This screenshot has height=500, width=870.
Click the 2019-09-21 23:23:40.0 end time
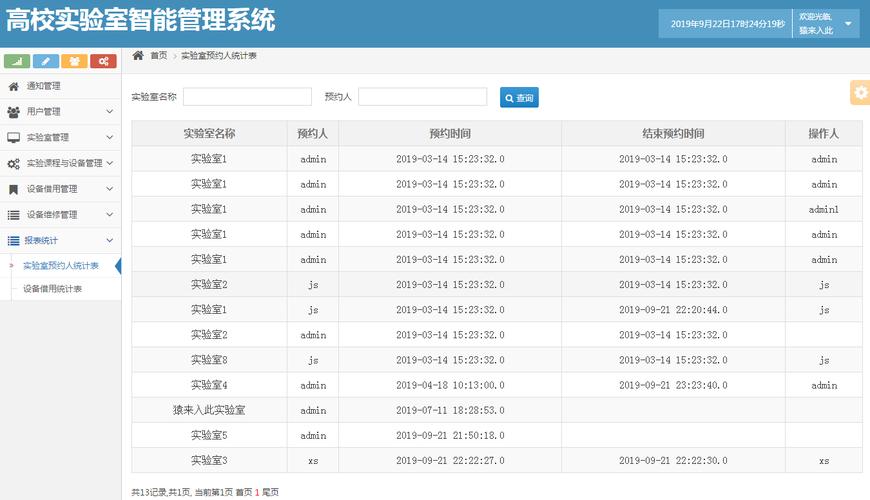tap(673, 385)
